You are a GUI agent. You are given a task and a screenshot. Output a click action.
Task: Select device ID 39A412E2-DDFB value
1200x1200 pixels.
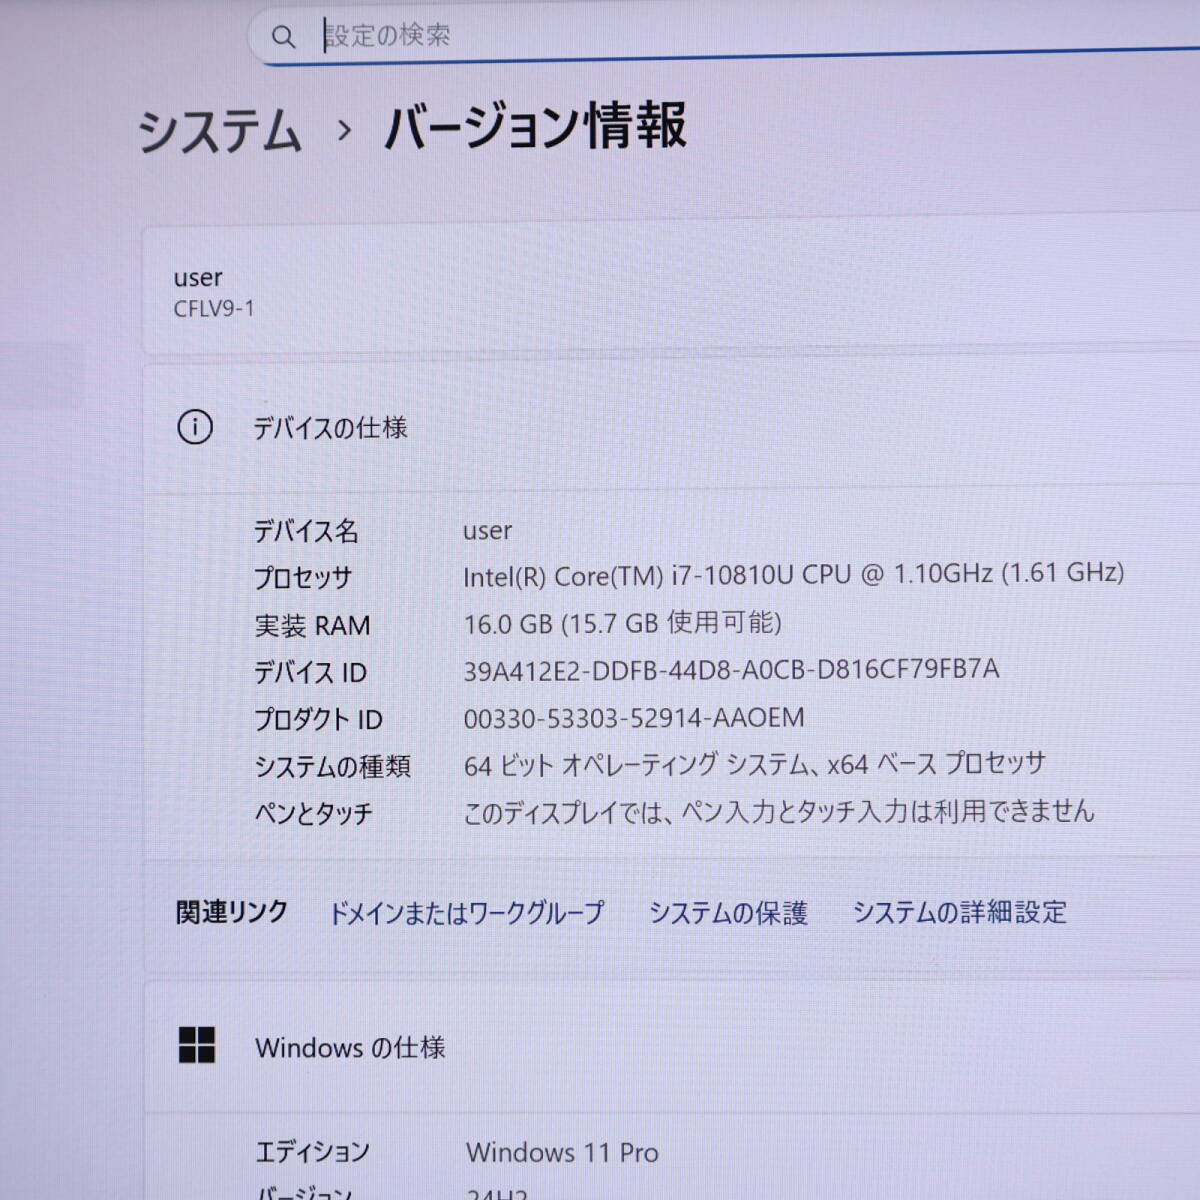731,670
